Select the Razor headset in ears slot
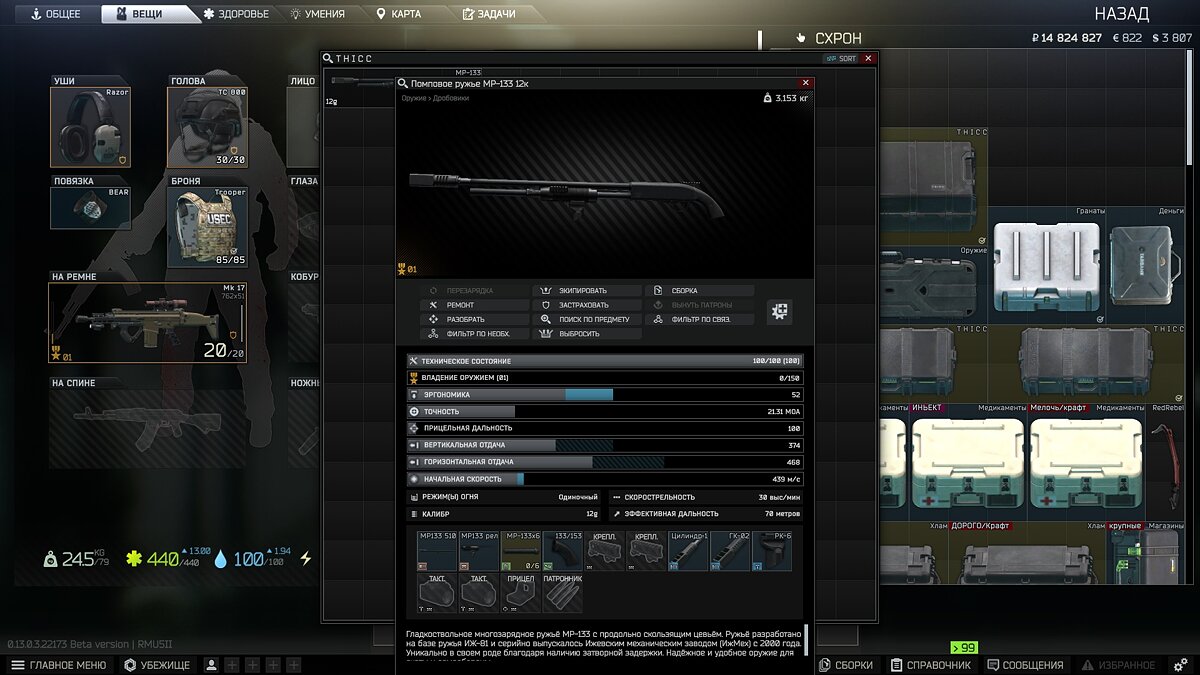The width and height of the screenshot is (1200, 675). (x=91, y=127)
